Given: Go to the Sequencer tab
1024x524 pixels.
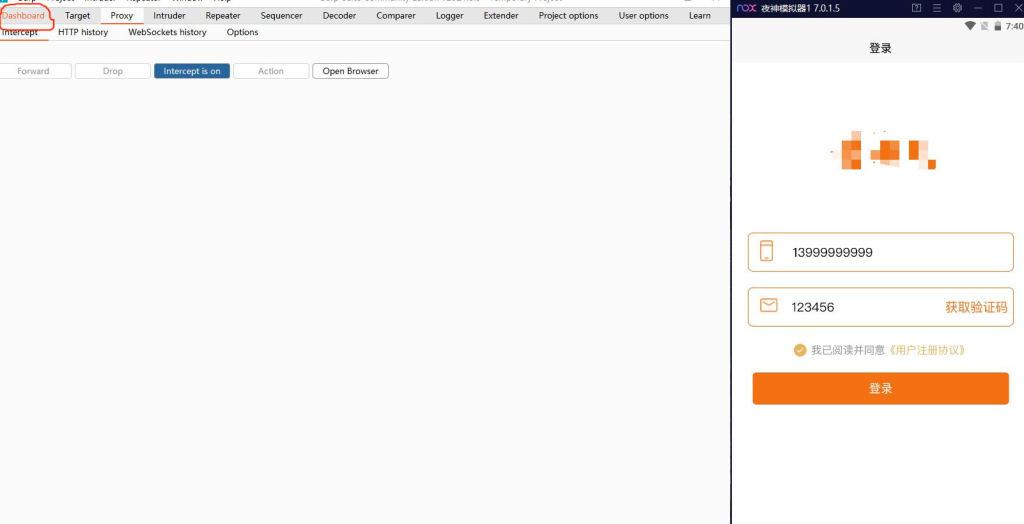Looking at the screenshot, I should [281, 16].
